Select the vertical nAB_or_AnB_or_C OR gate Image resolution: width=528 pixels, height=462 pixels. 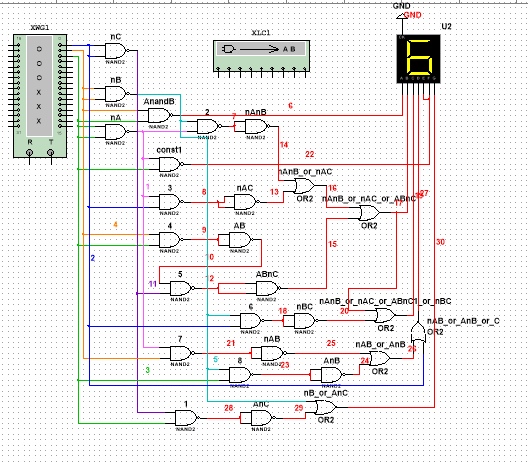[x=418, y=332]
